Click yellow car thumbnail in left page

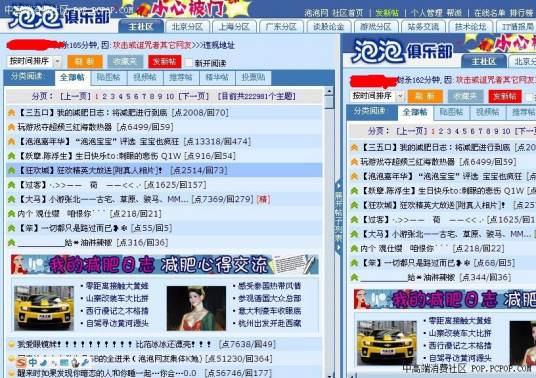click(44, 308)
